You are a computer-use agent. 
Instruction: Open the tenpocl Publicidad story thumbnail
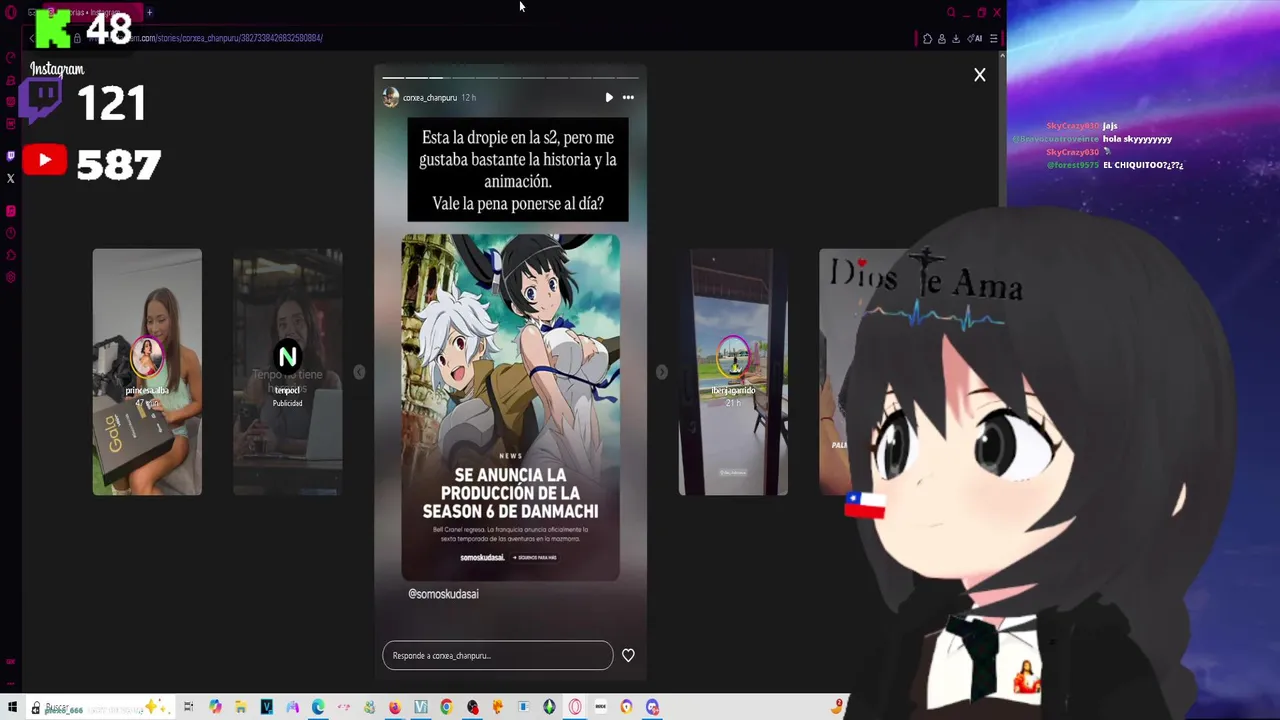(x=287, y=372)
